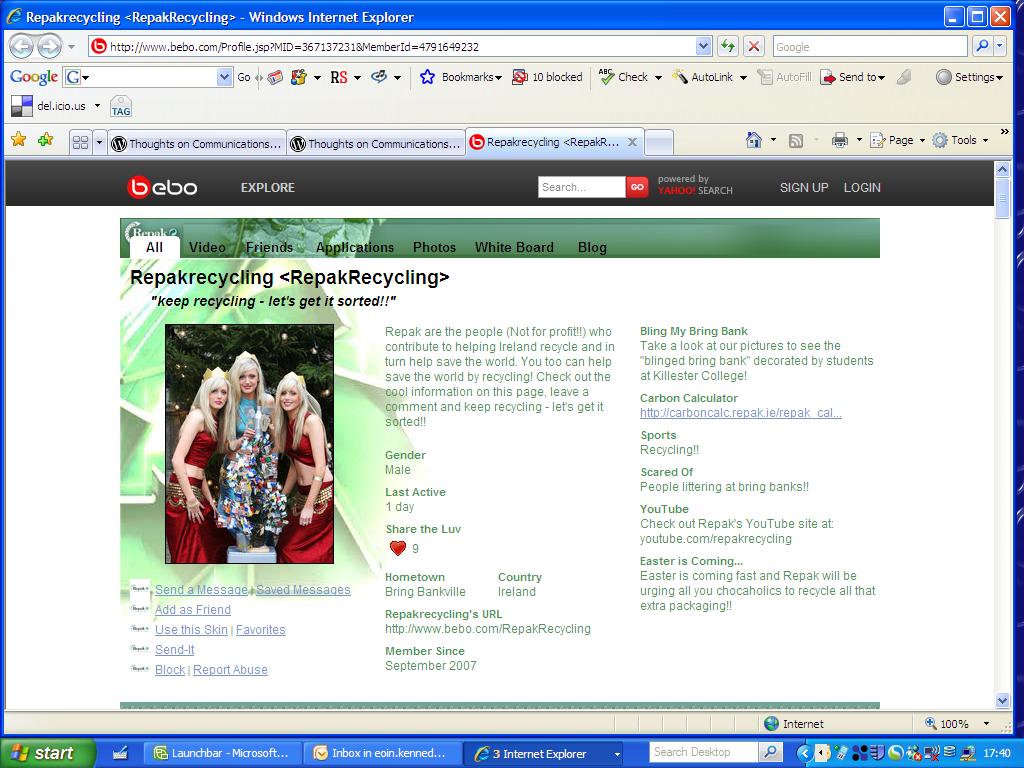Expand the Page menu dropdown
Image resolution: width=1024 pixels, height=768 pixels.
coord(923,140)
